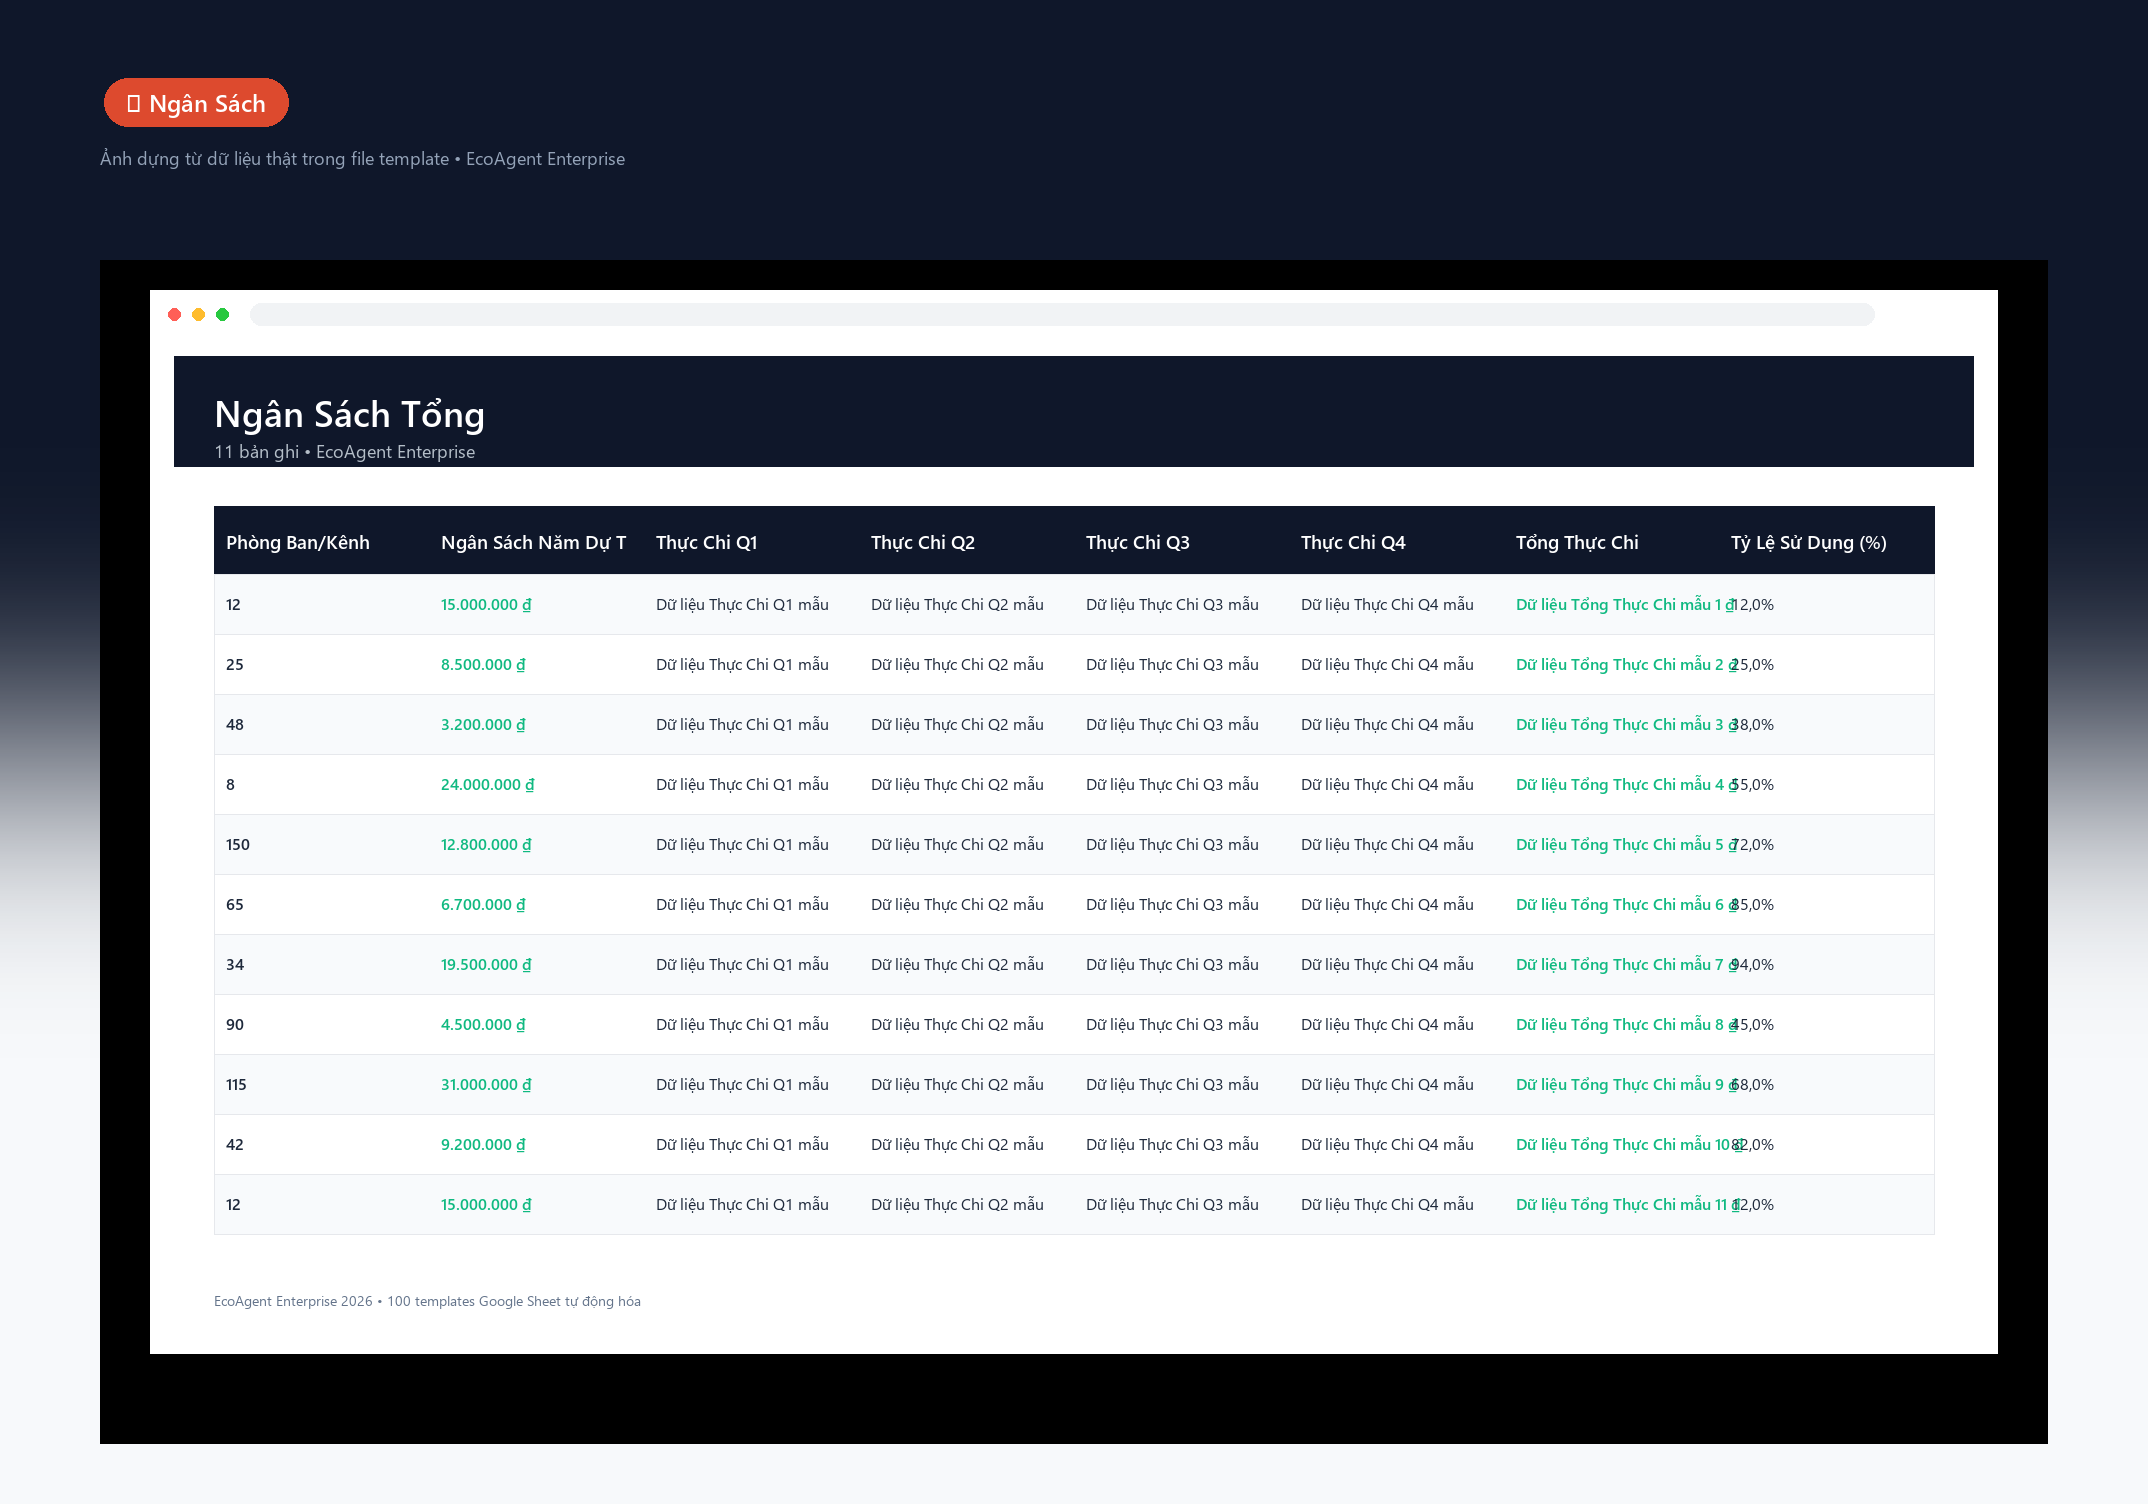Screen dimensions: 2148x1504
Task: Click the 72,0% usage rate cell
Action: coord(1754,845)
